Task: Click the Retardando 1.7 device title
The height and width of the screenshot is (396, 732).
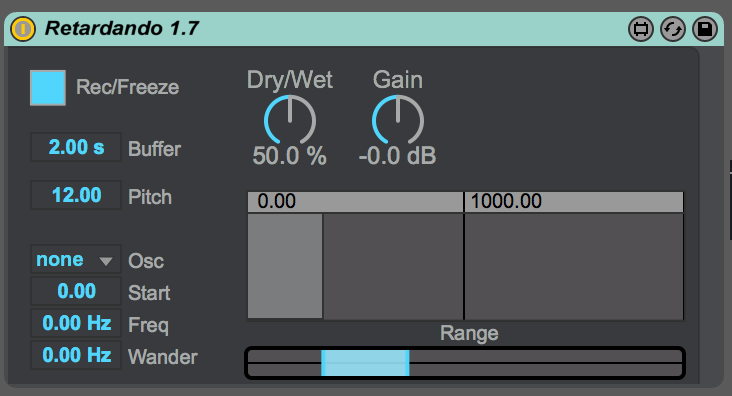Action: tap(122, 28)
